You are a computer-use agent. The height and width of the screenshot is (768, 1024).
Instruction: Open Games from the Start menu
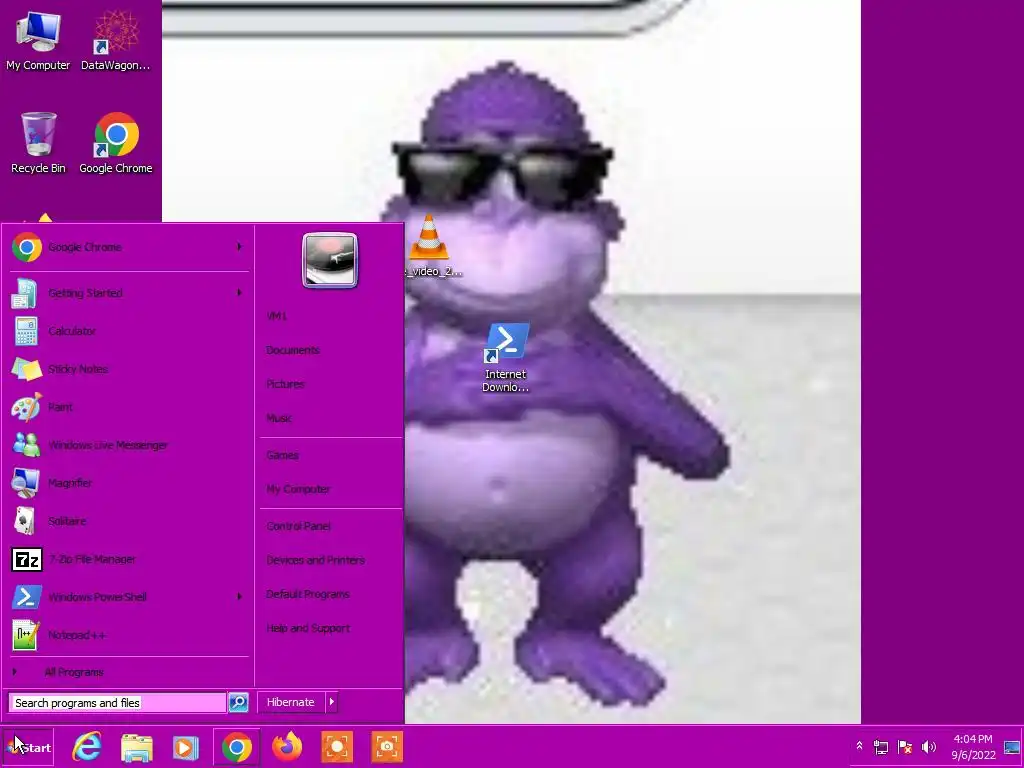(282, 455)
